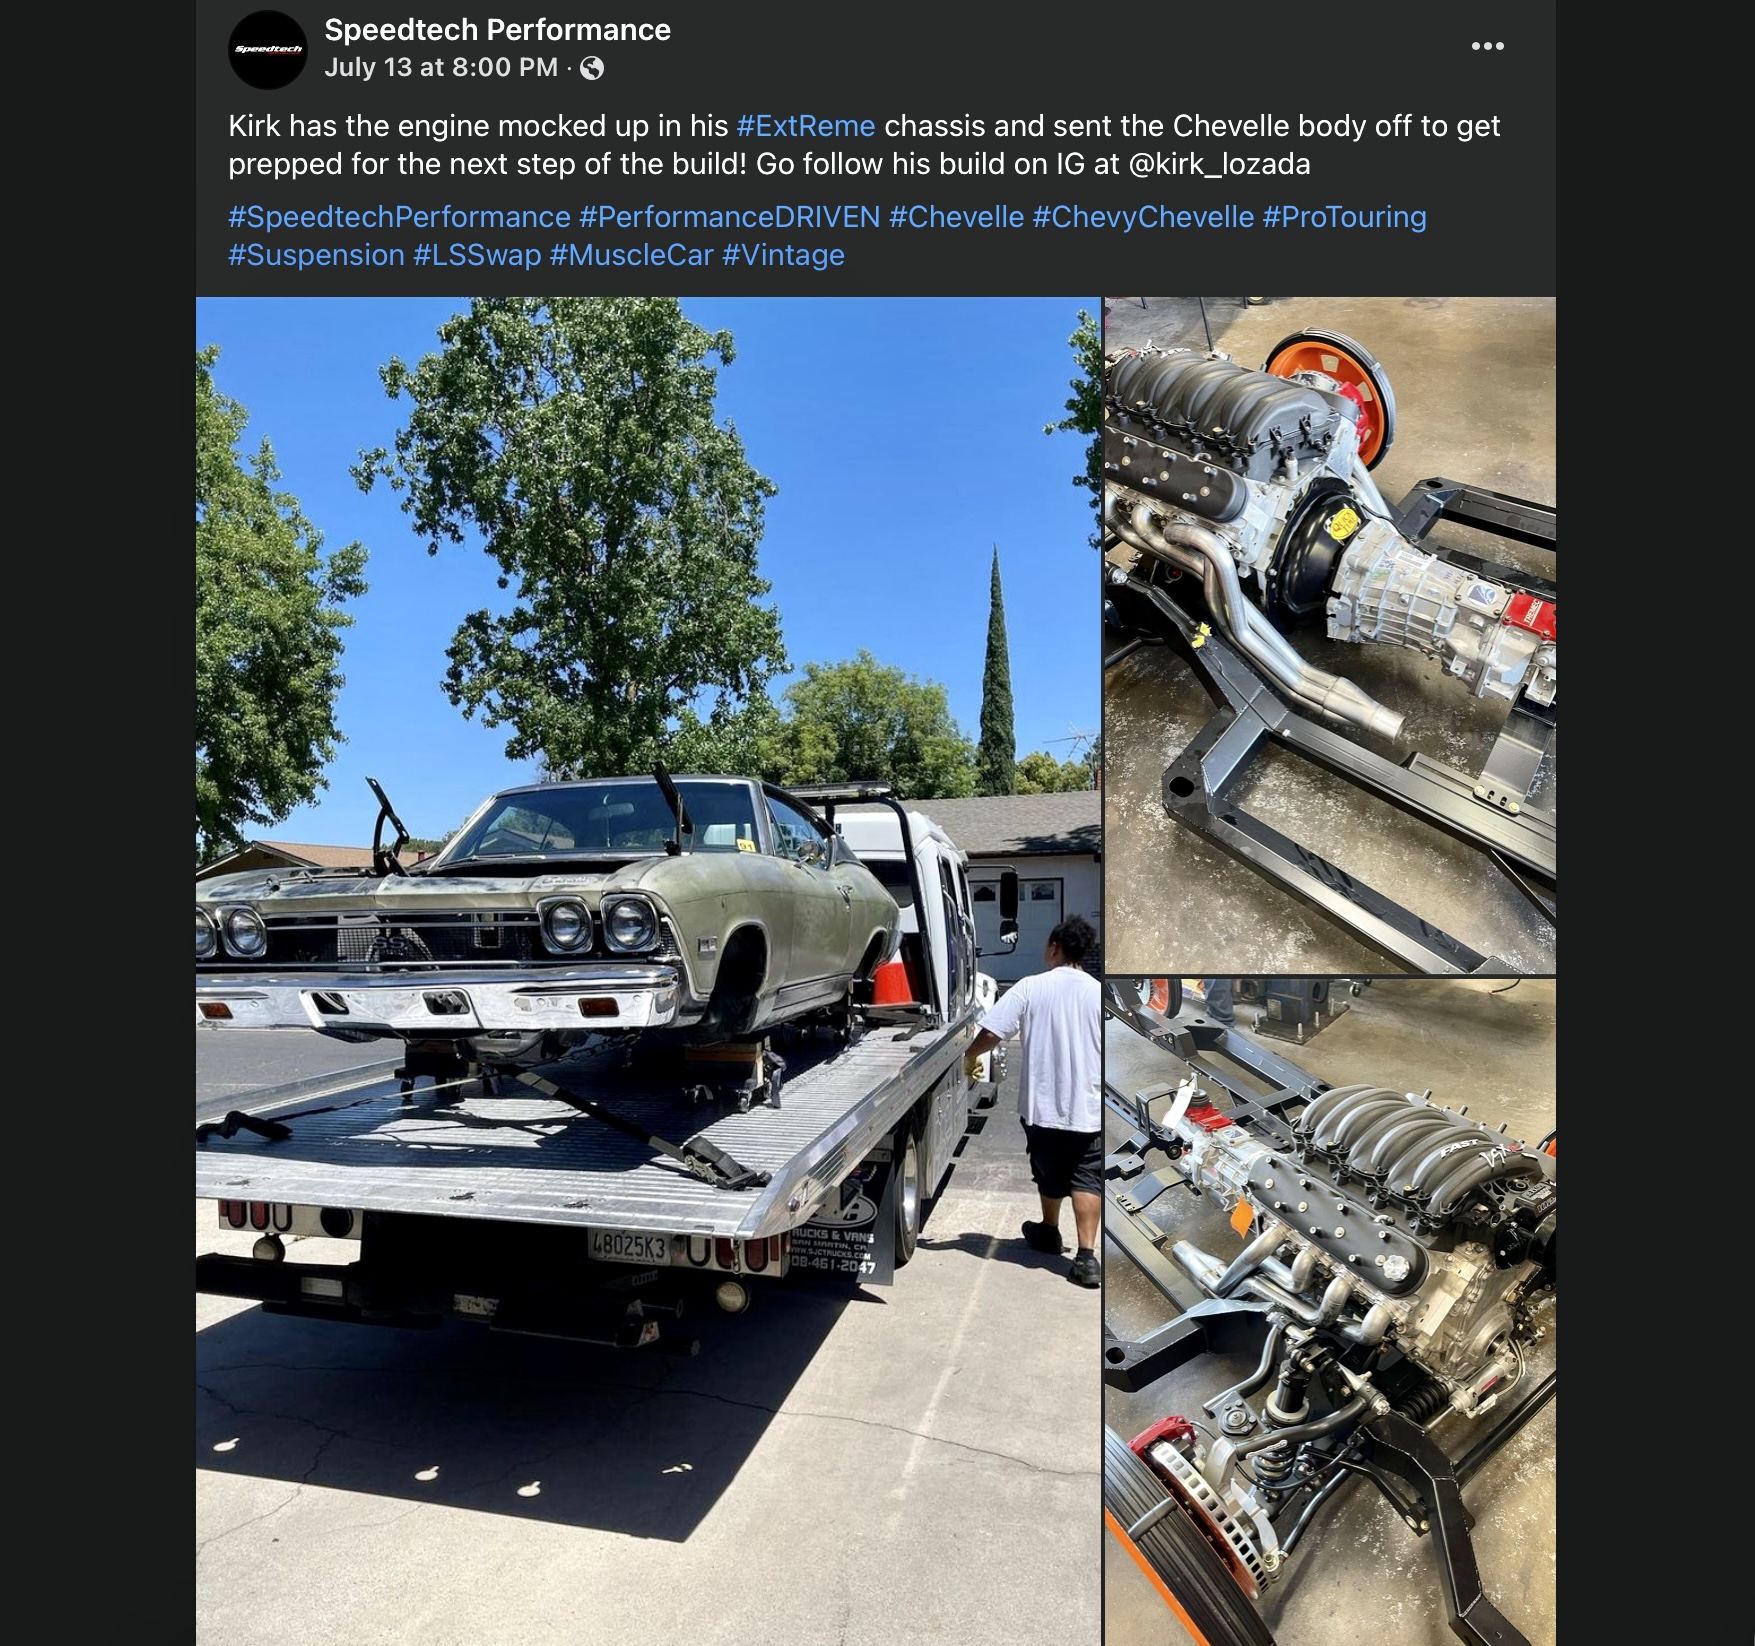Viewport: 1755px width, 1646px height.
Task: Open the post options three-dots menu
Action: pos(1487,46)
